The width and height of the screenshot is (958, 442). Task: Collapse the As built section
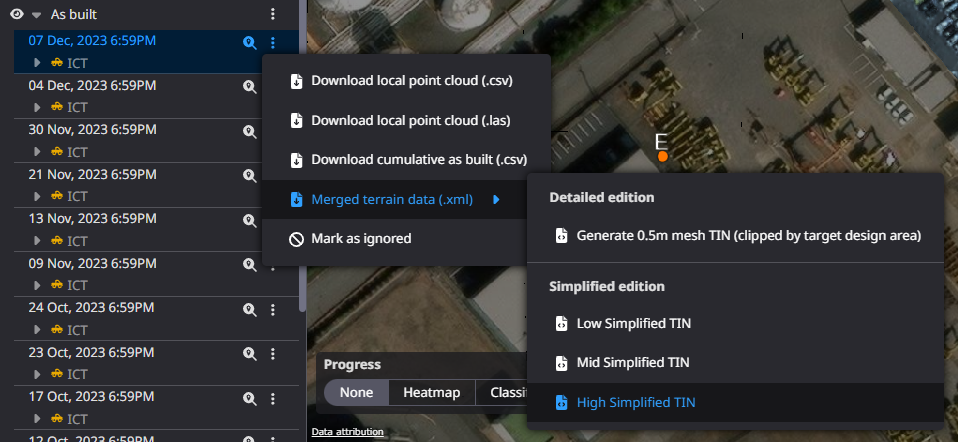(x=37, y=15)
